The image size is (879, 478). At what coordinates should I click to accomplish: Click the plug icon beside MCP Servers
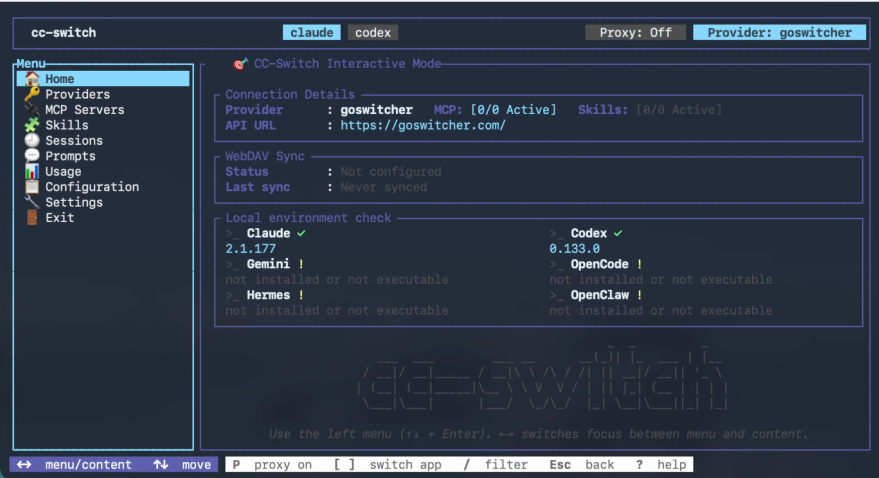(33, 109)
